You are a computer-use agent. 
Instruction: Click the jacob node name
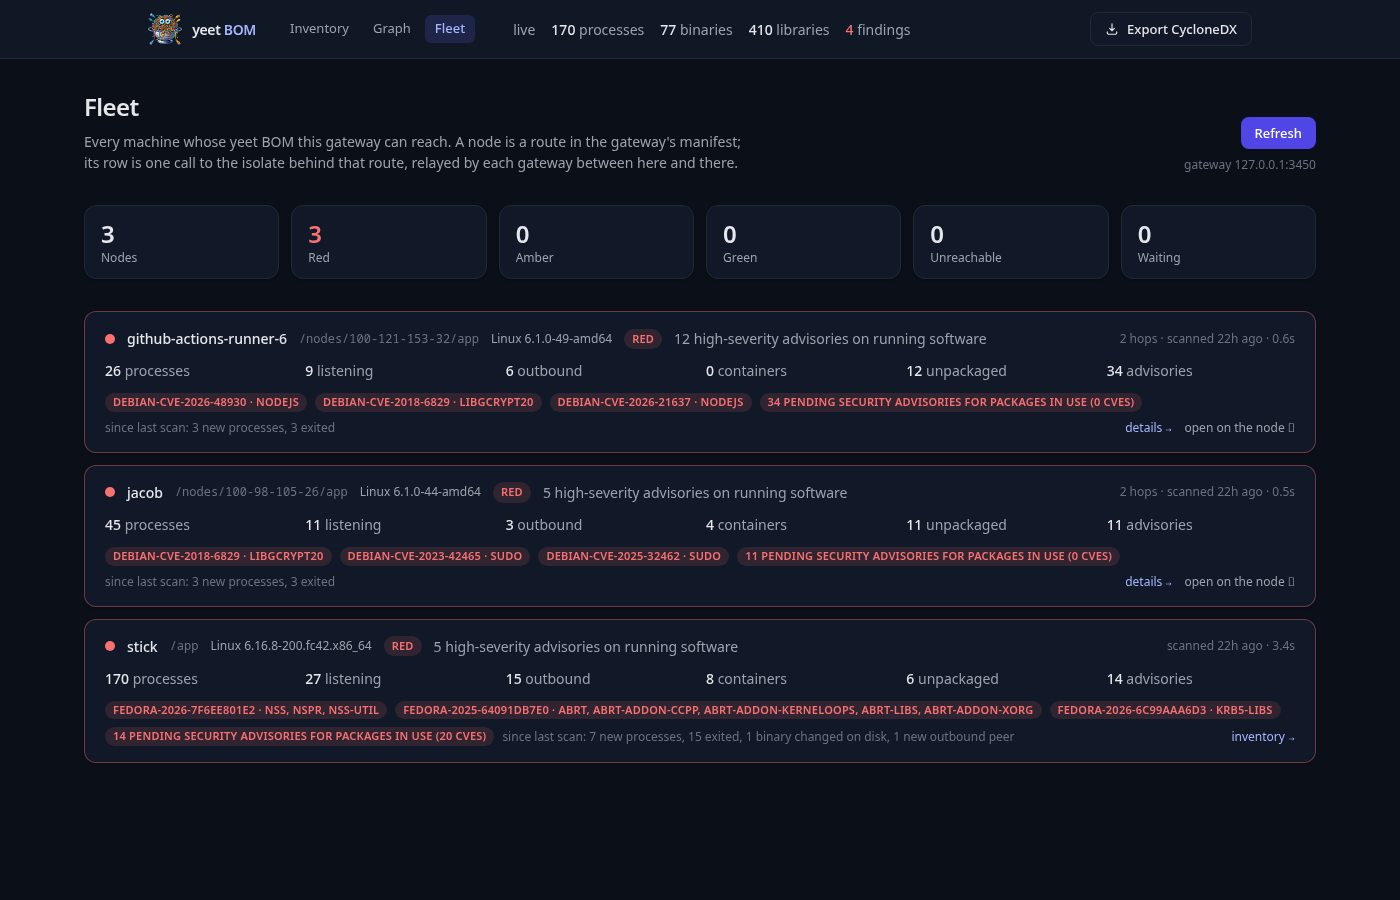coord(145,492)
